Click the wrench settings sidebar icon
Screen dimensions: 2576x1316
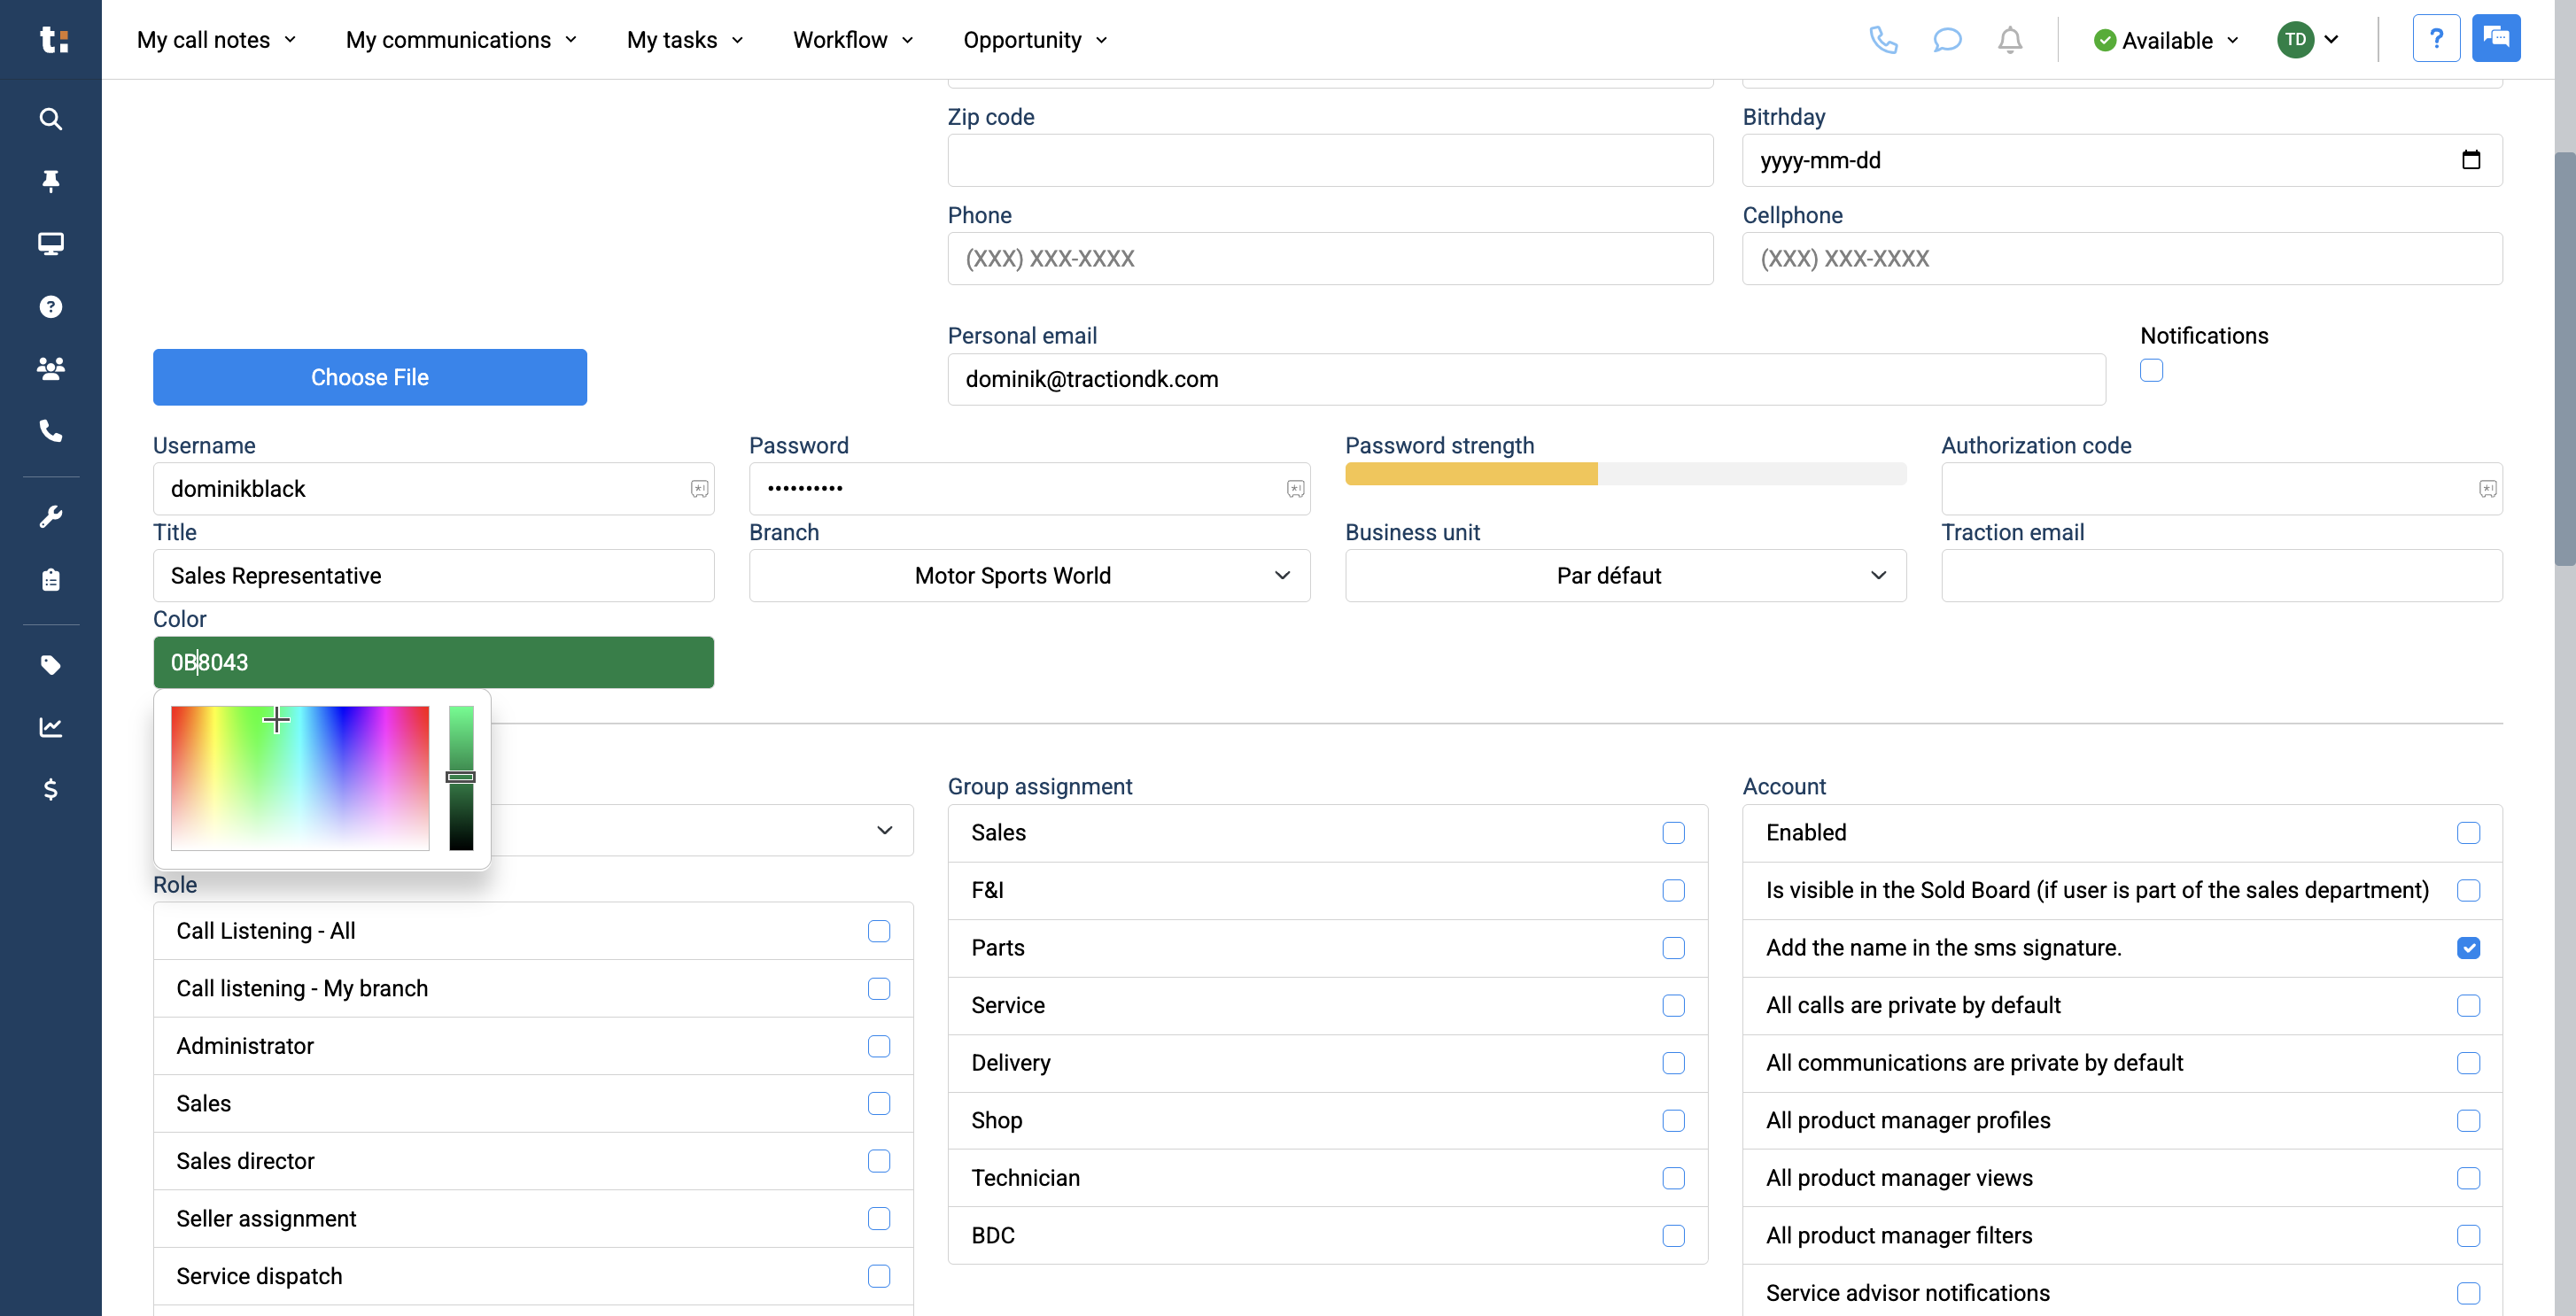(x=50, y=517)
